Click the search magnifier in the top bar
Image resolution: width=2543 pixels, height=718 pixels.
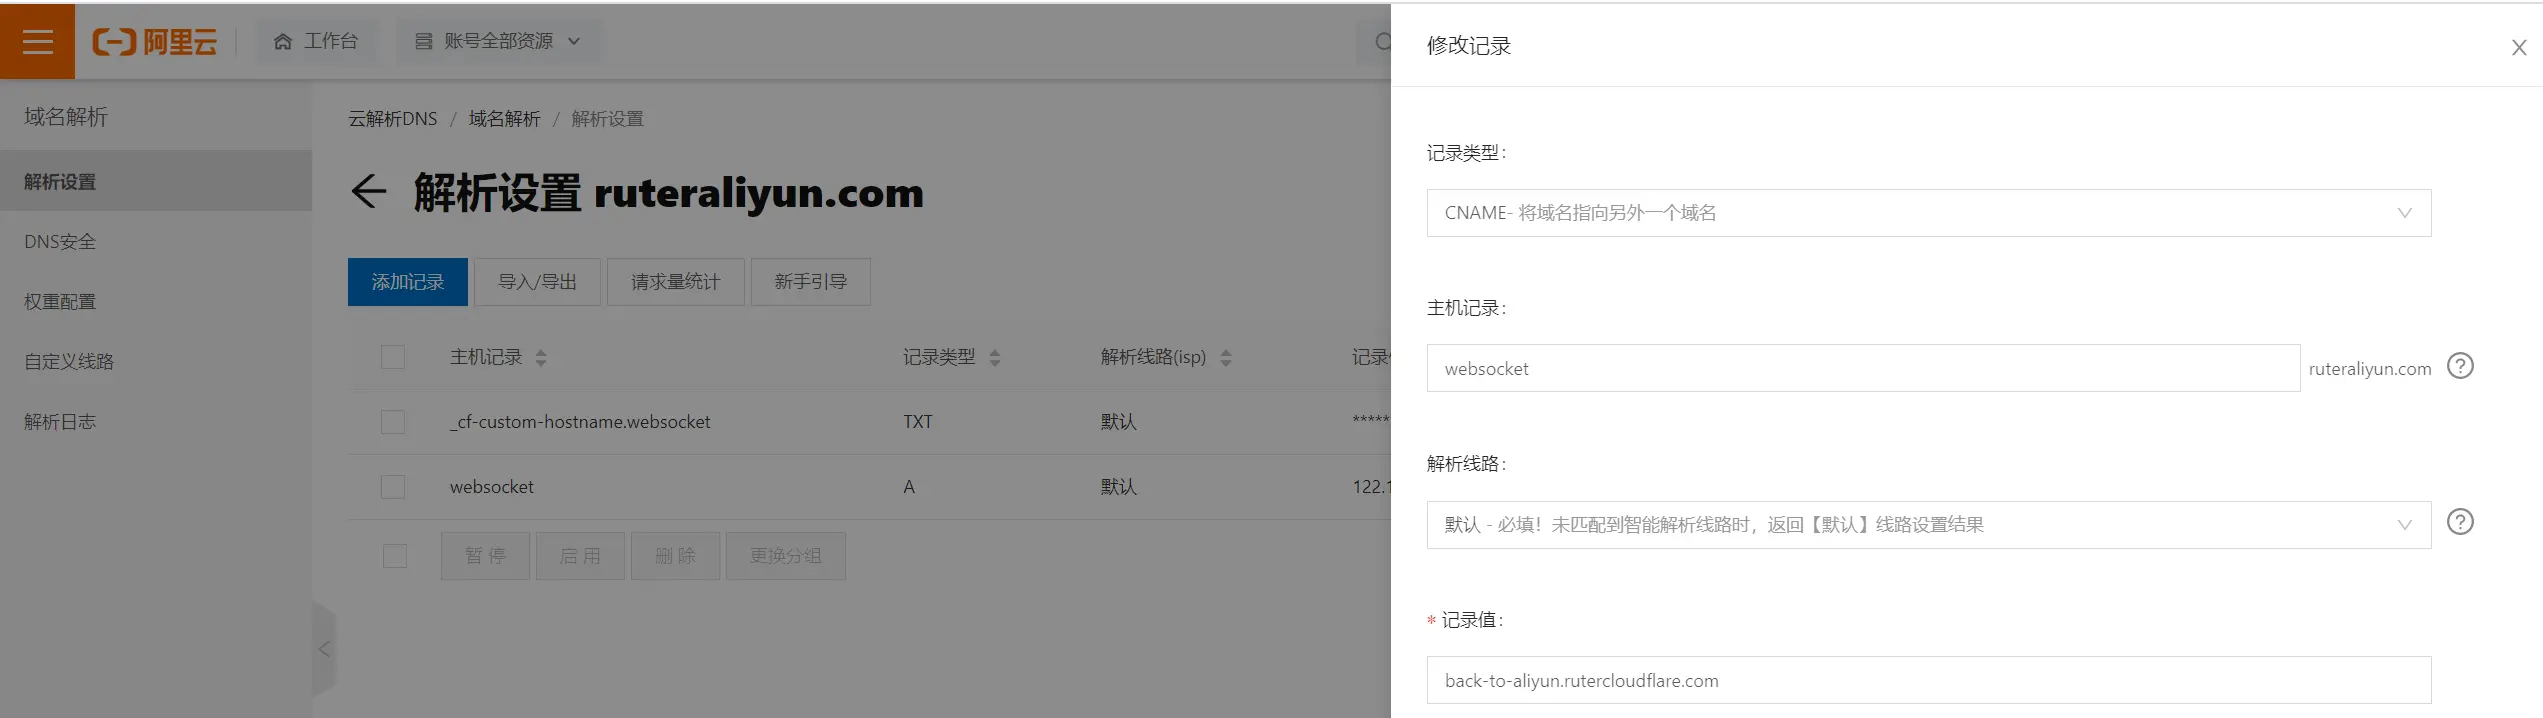point(1383,41)
